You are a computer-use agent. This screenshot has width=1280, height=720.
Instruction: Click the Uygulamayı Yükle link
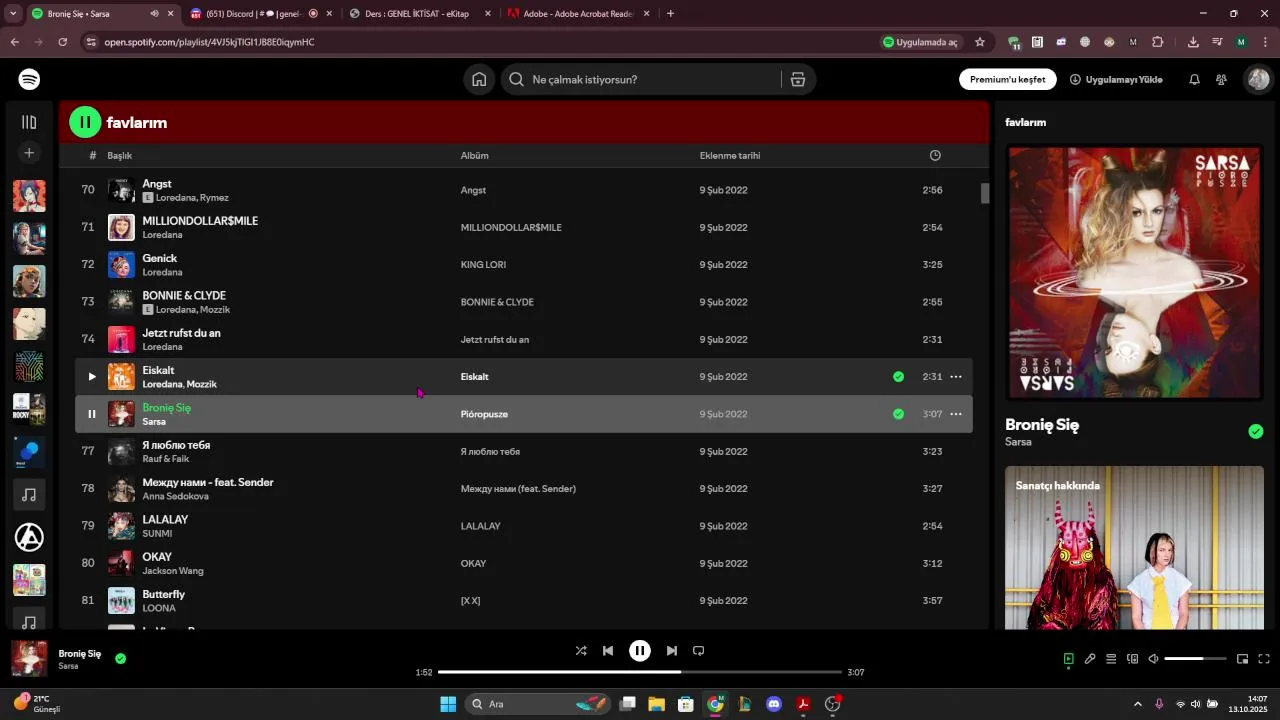(1116, 79)
